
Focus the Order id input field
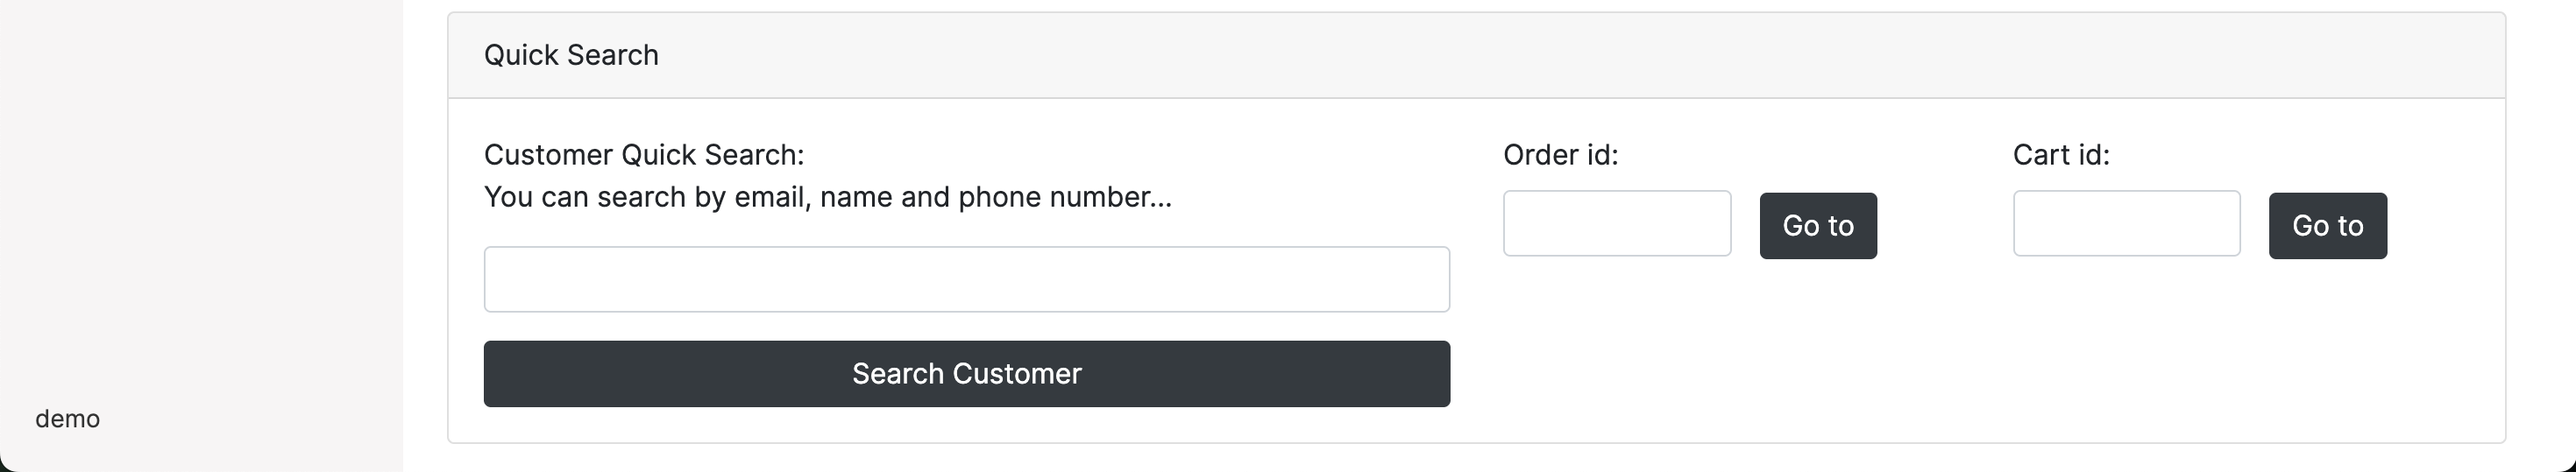(1616, 223)
